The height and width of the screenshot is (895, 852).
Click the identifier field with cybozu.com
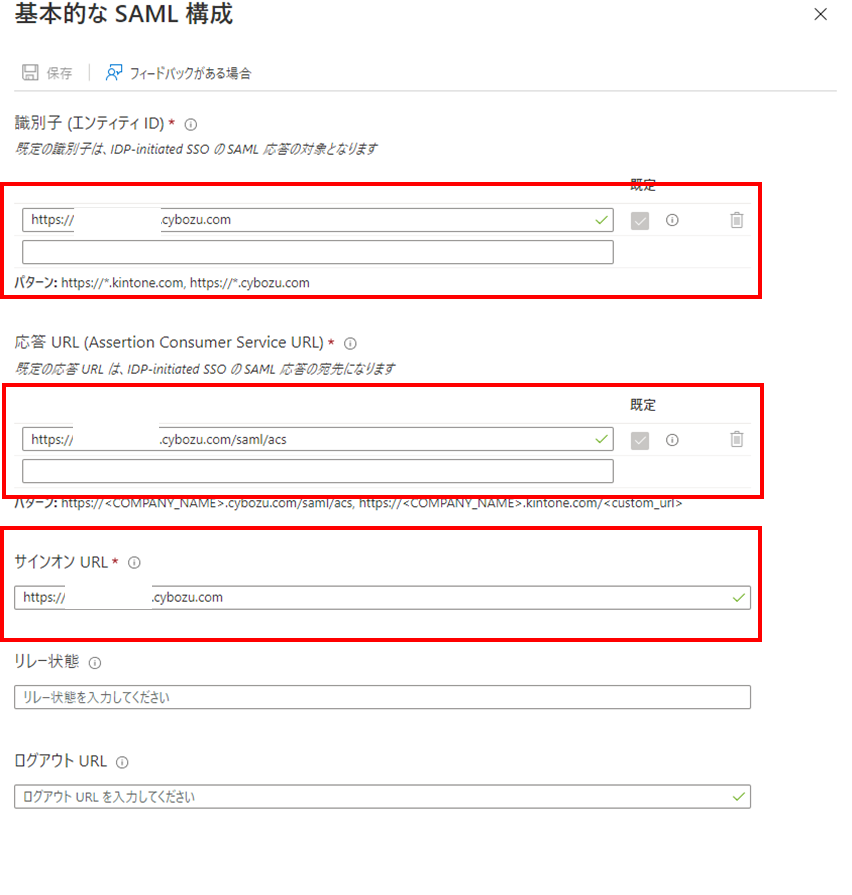coord(317,220)
